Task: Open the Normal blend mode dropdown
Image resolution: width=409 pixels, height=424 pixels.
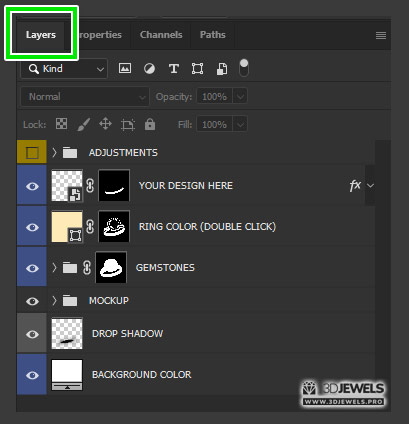Action: (x=85, y=97)
